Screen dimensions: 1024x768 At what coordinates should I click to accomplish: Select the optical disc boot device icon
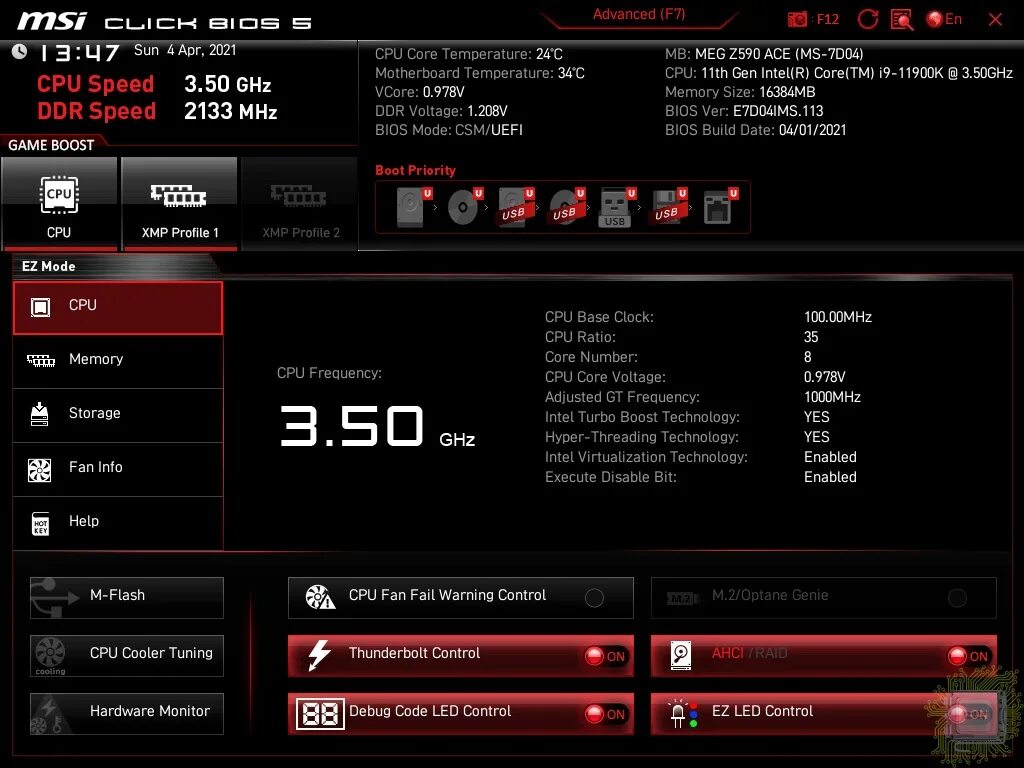point(464,207)
